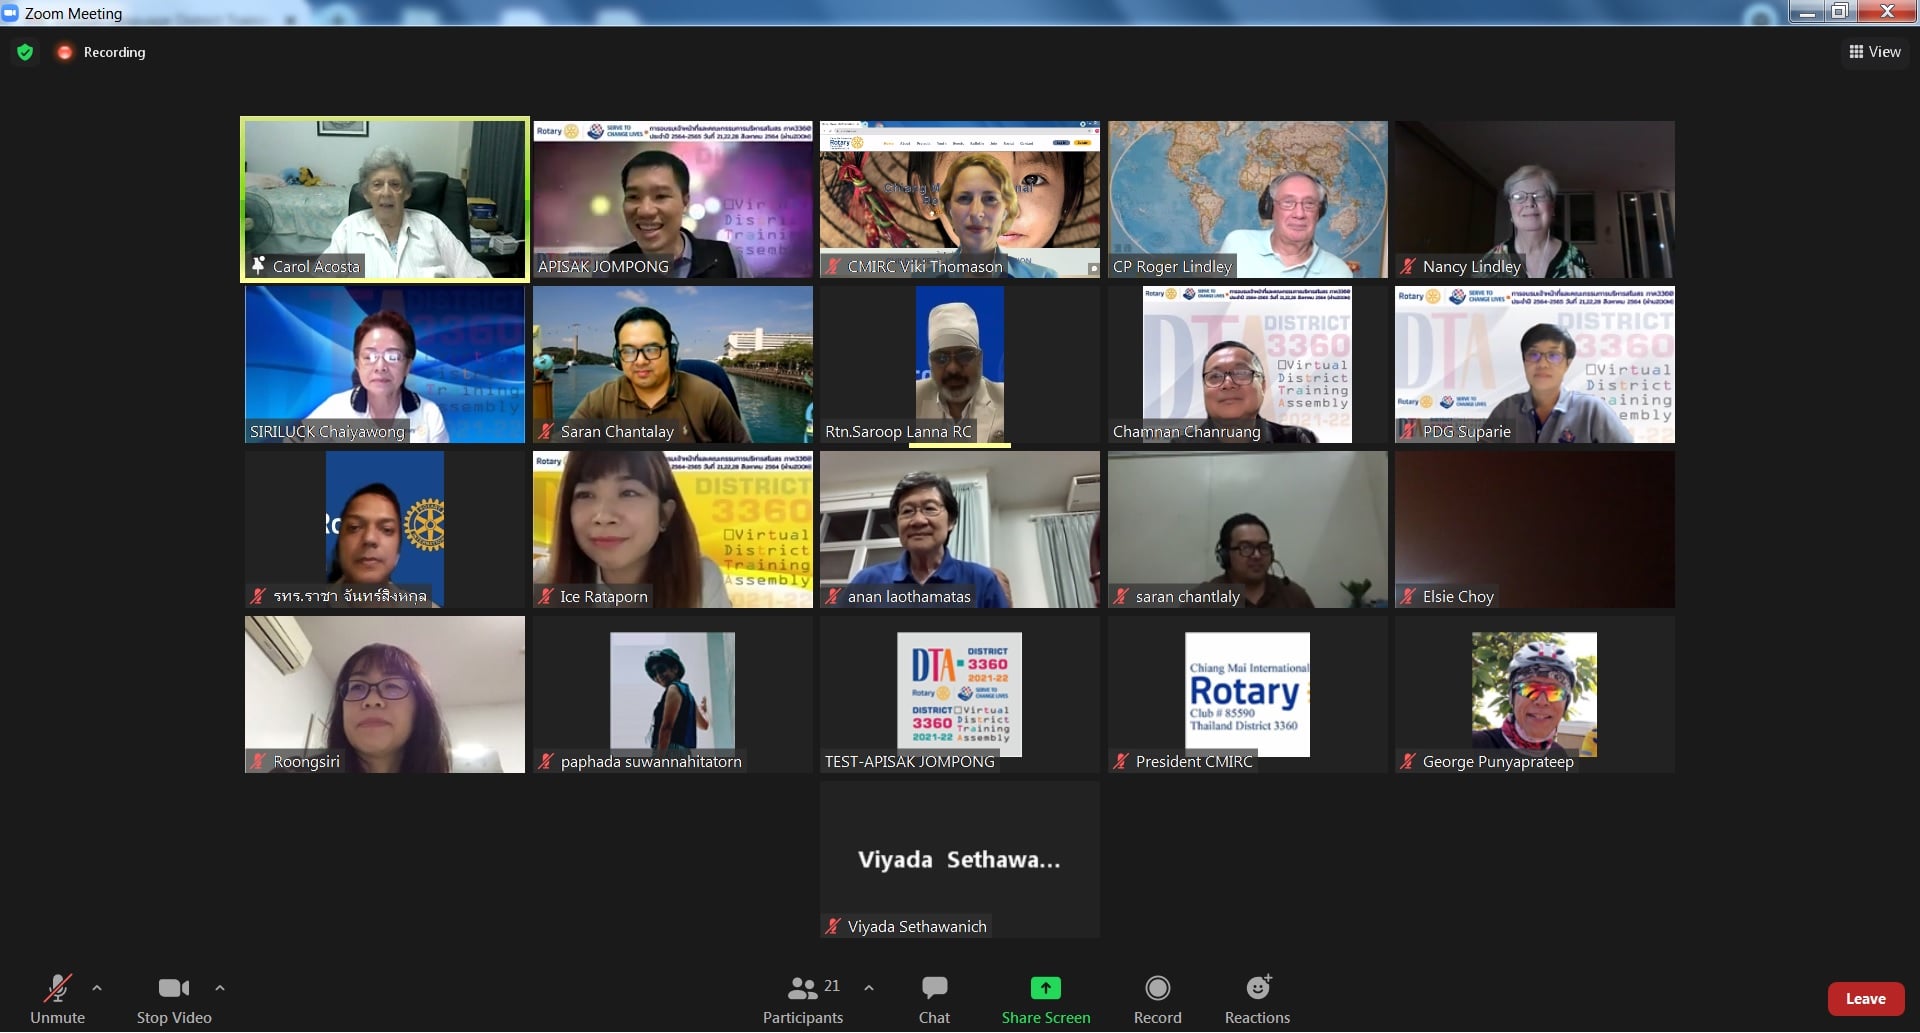Click George Punyaprateep's profile picture tile
The width and height of the screenshot is (1920, 1033).
(x=1534, y=694)
